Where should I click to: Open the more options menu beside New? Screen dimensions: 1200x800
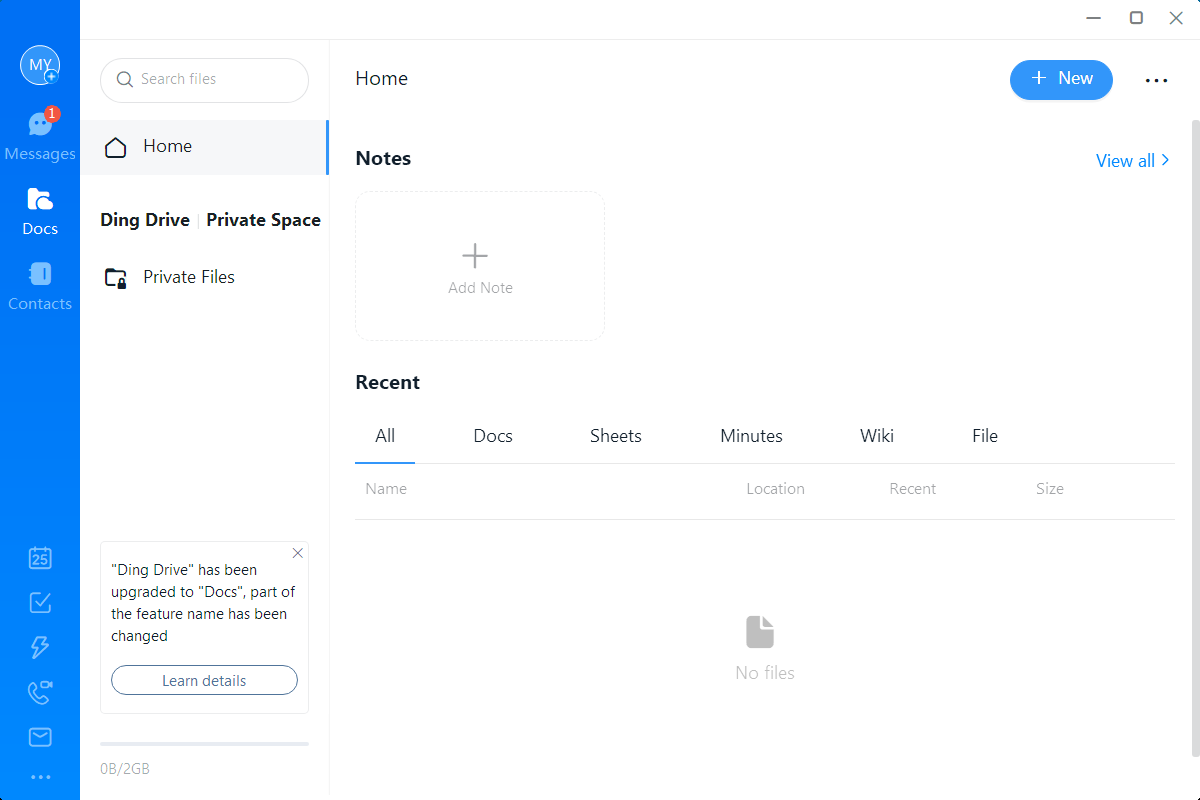tap(1156, 81)
